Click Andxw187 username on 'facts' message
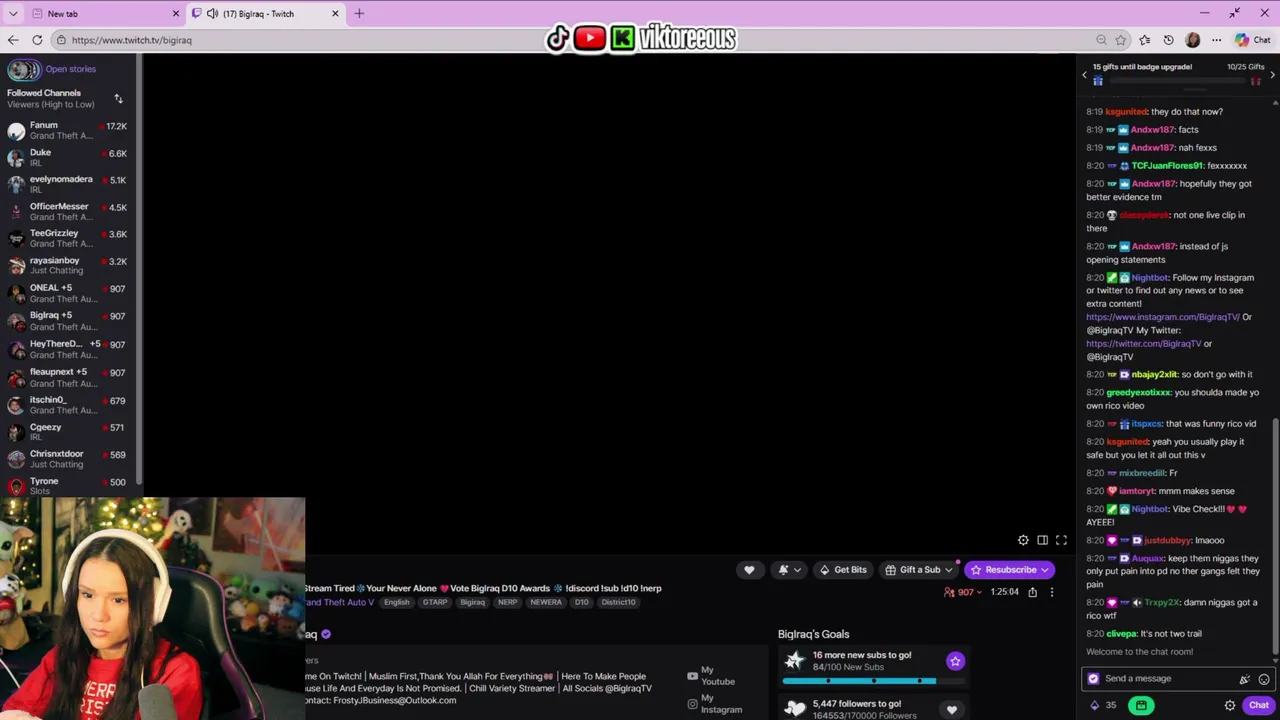Viewport: 1280px width, 720px height. [x=1152, y=130]
